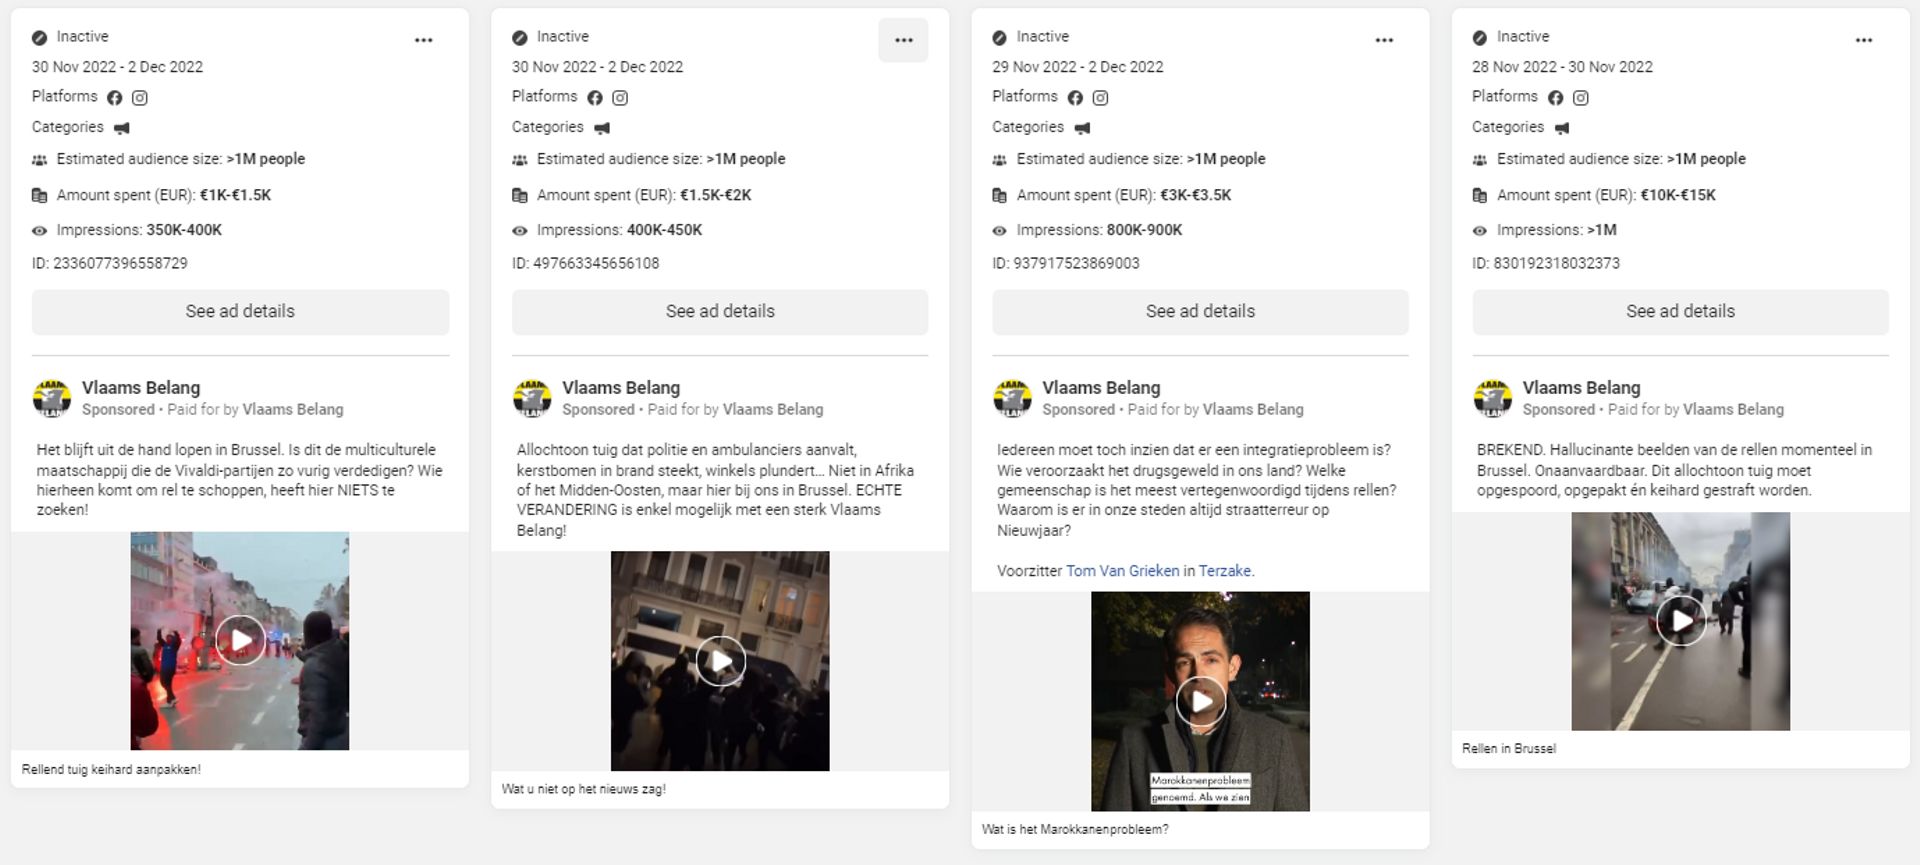Click caption 'Wat is het Marokkanenprobleem?'
This screenshot has height=865, width=1920.
pyautogui.click(x=1075, y=830)
